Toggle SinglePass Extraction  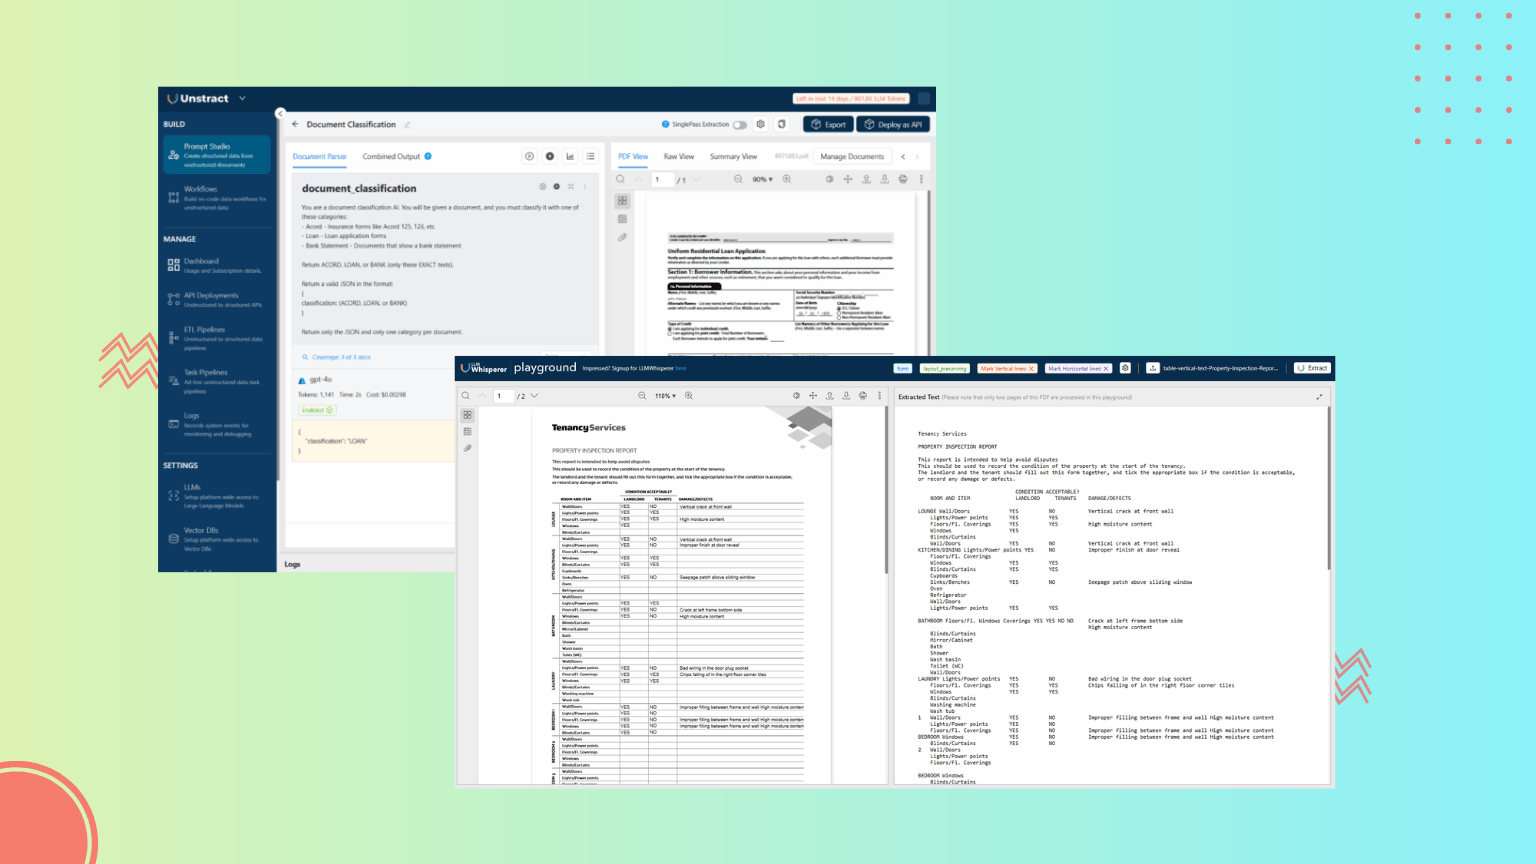[x=739, y=124]
